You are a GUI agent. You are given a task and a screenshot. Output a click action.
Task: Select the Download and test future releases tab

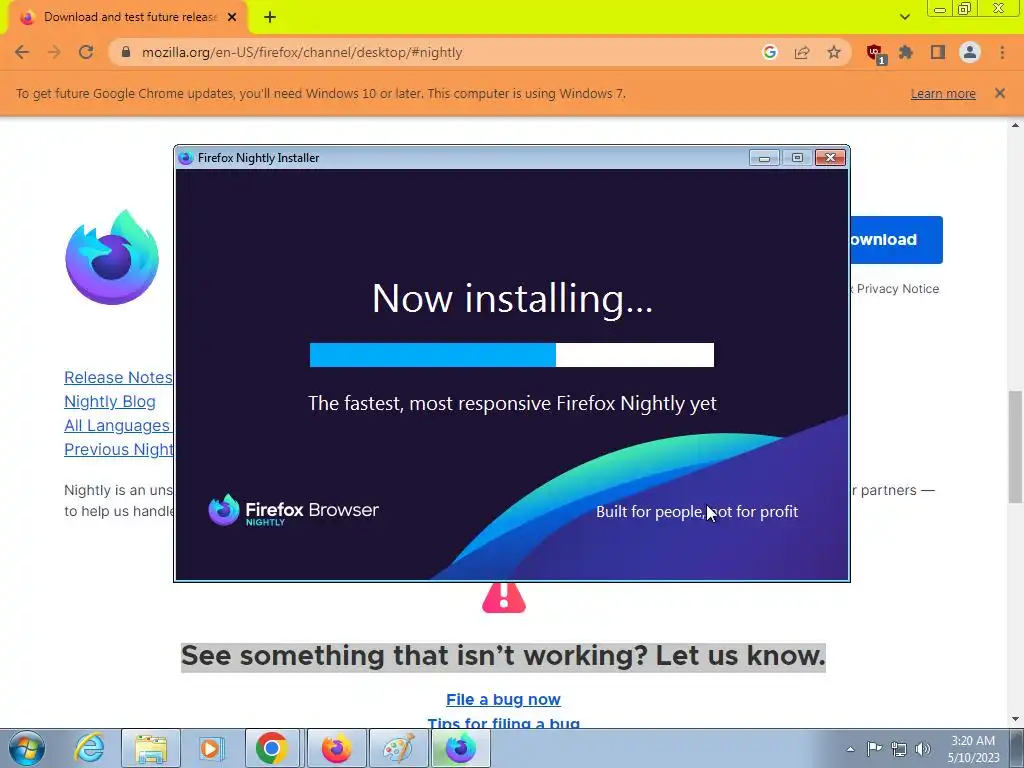click(x=128, y=18)
